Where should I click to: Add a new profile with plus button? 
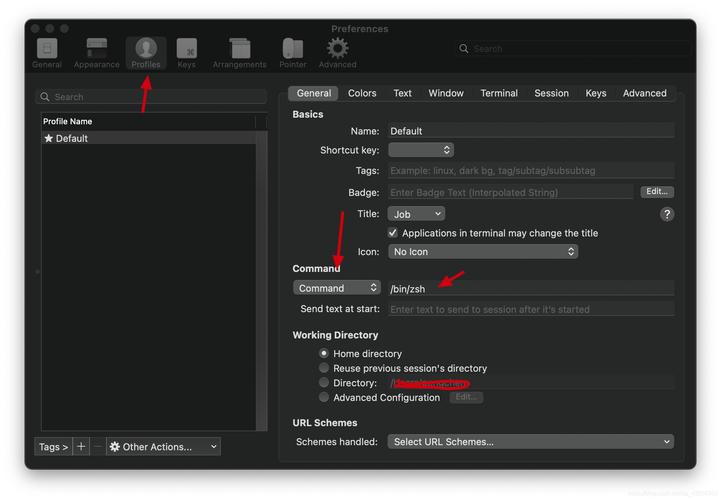(82, 447)
